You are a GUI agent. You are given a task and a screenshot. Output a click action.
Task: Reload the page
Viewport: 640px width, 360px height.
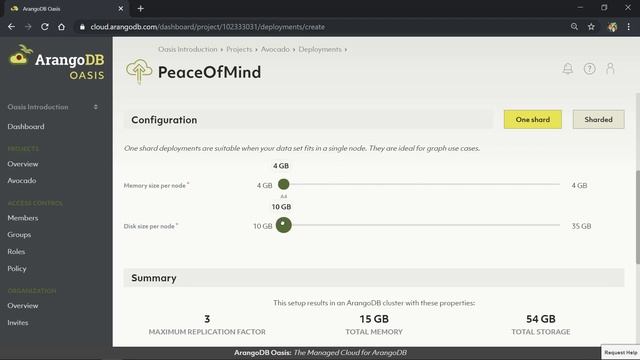point(44,27)
